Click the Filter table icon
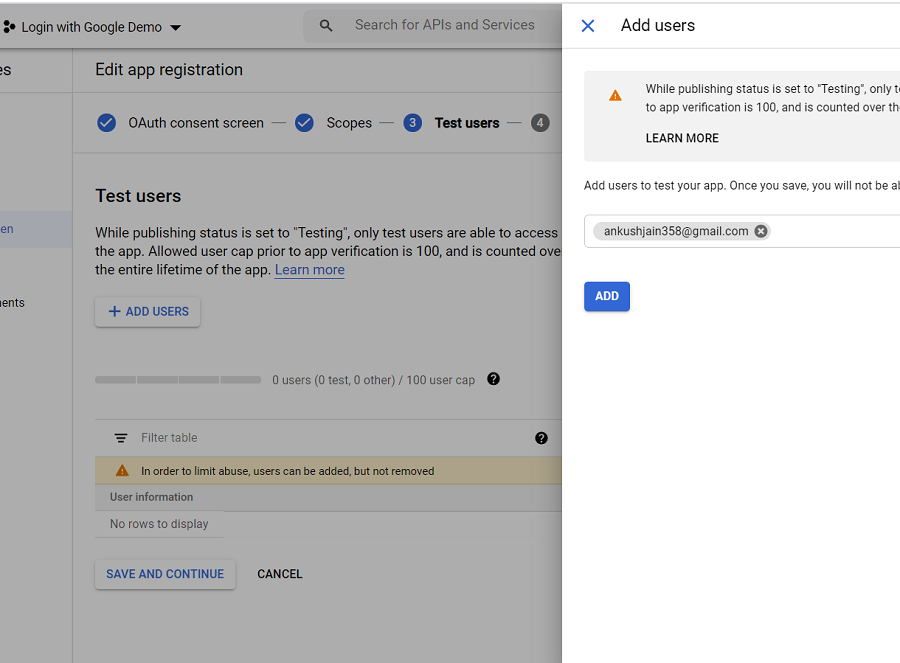 (x=121, y=438)
